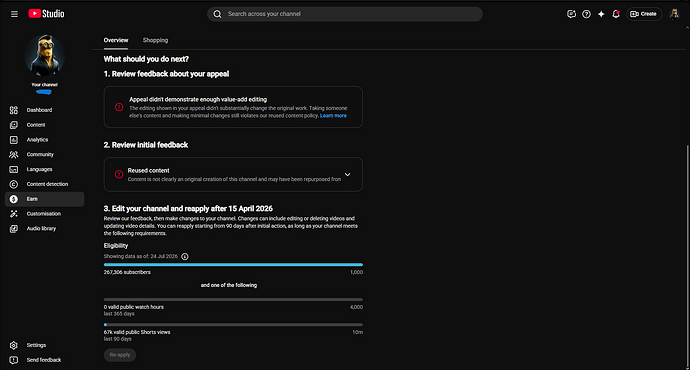Click the Re-apply button
Viewport: 690px width, 370px height.
click(x=120, y=355)
